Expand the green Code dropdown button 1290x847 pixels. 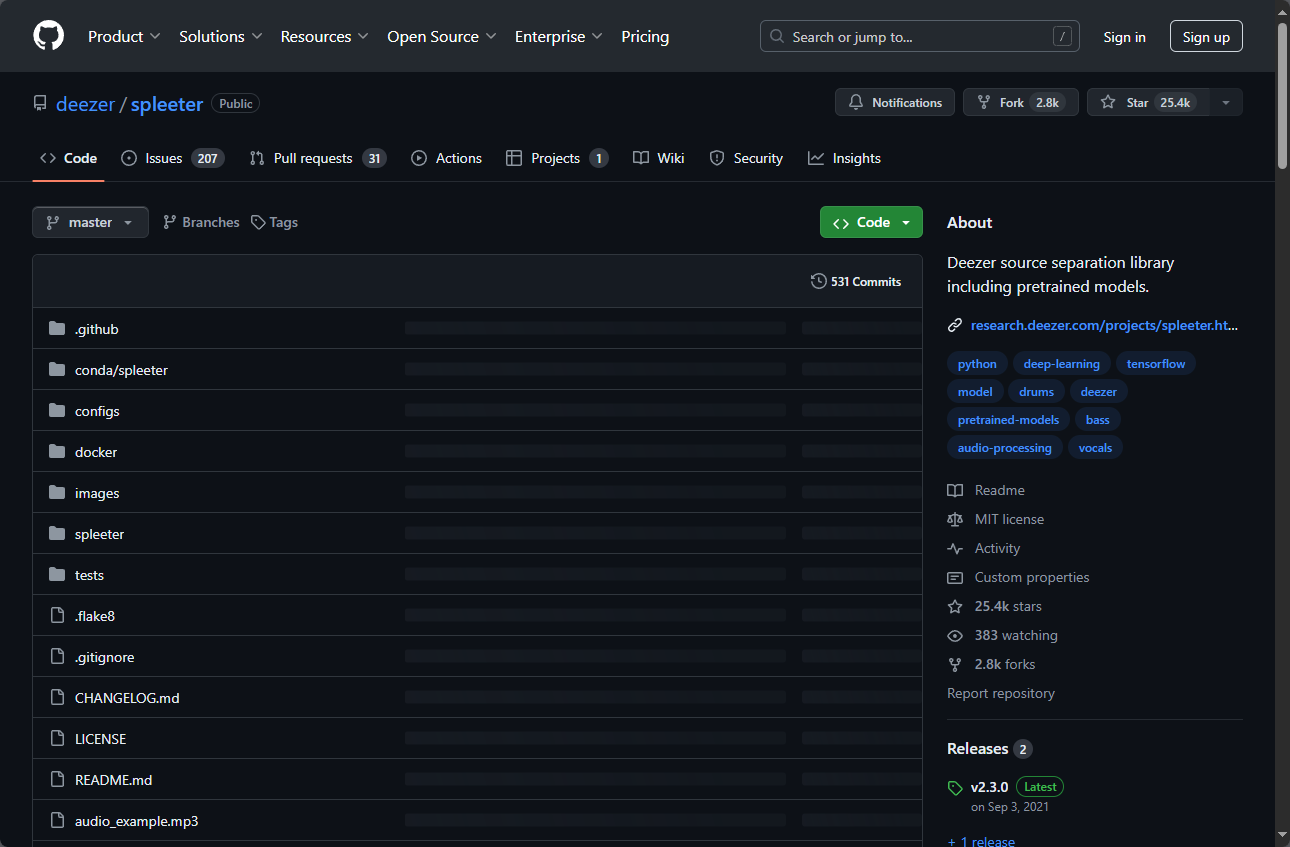point(871,222)
